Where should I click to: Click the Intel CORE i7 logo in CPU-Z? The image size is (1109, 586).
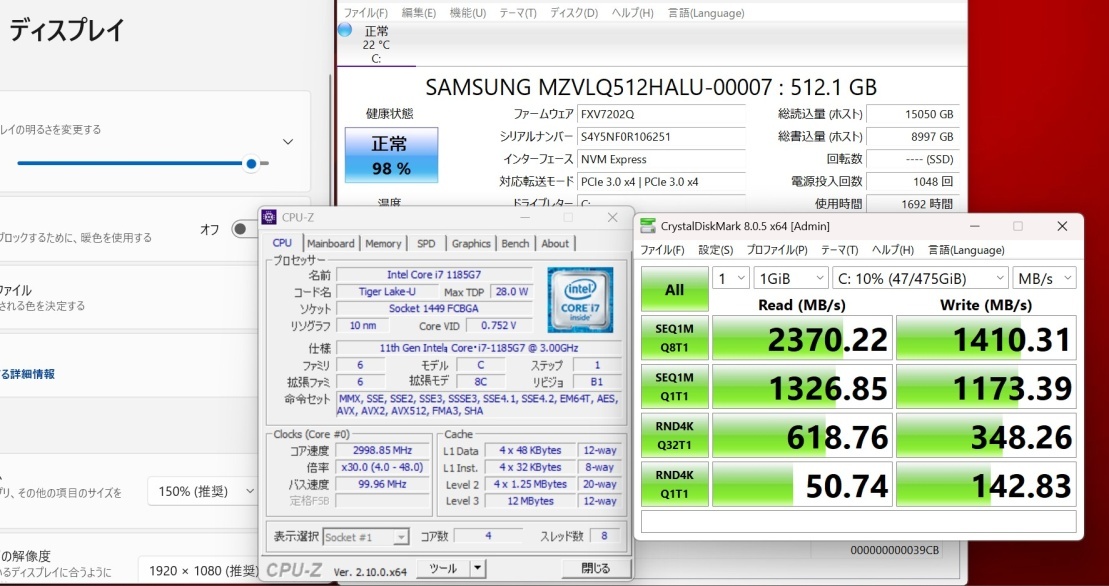[581, 302]
